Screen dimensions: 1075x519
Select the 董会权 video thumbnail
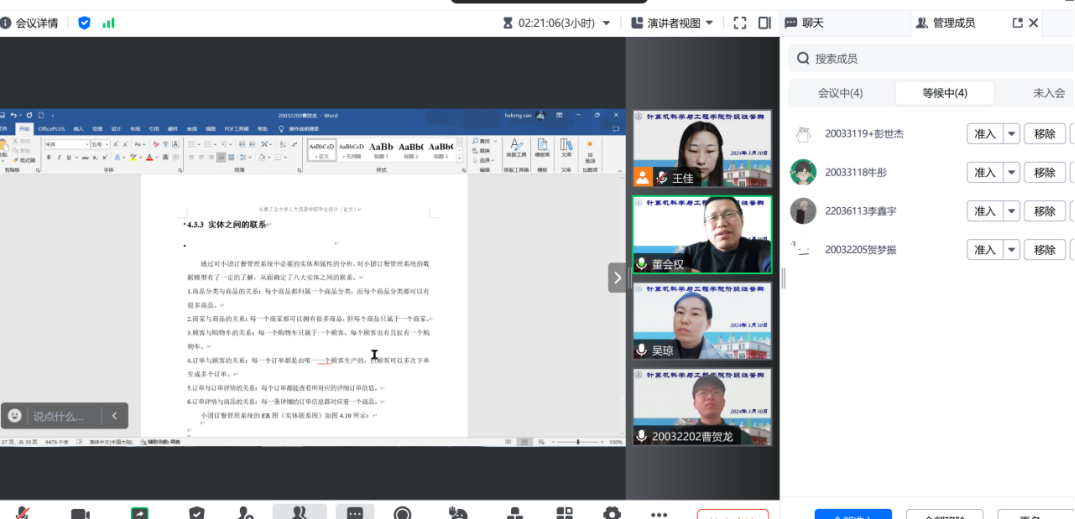[702, 232]
